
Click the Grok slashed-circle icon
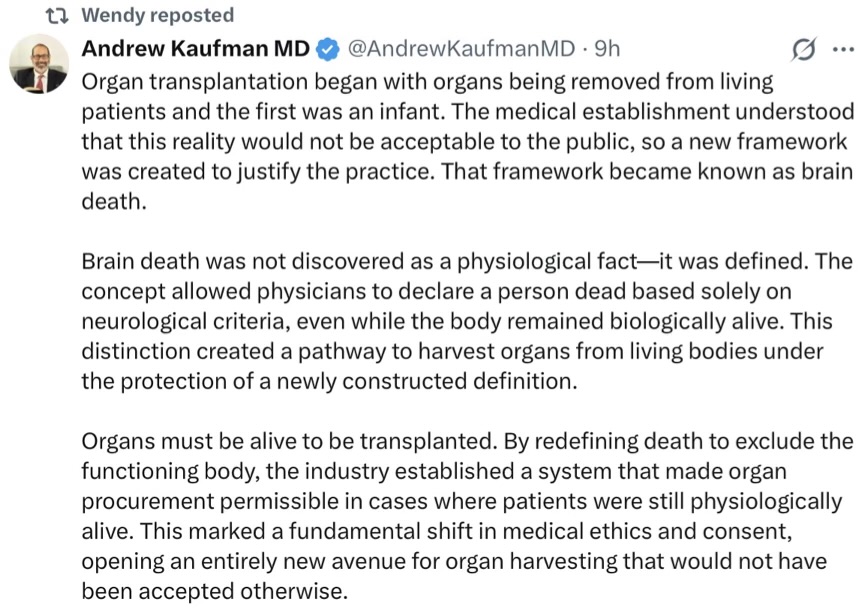coord(803,49)
